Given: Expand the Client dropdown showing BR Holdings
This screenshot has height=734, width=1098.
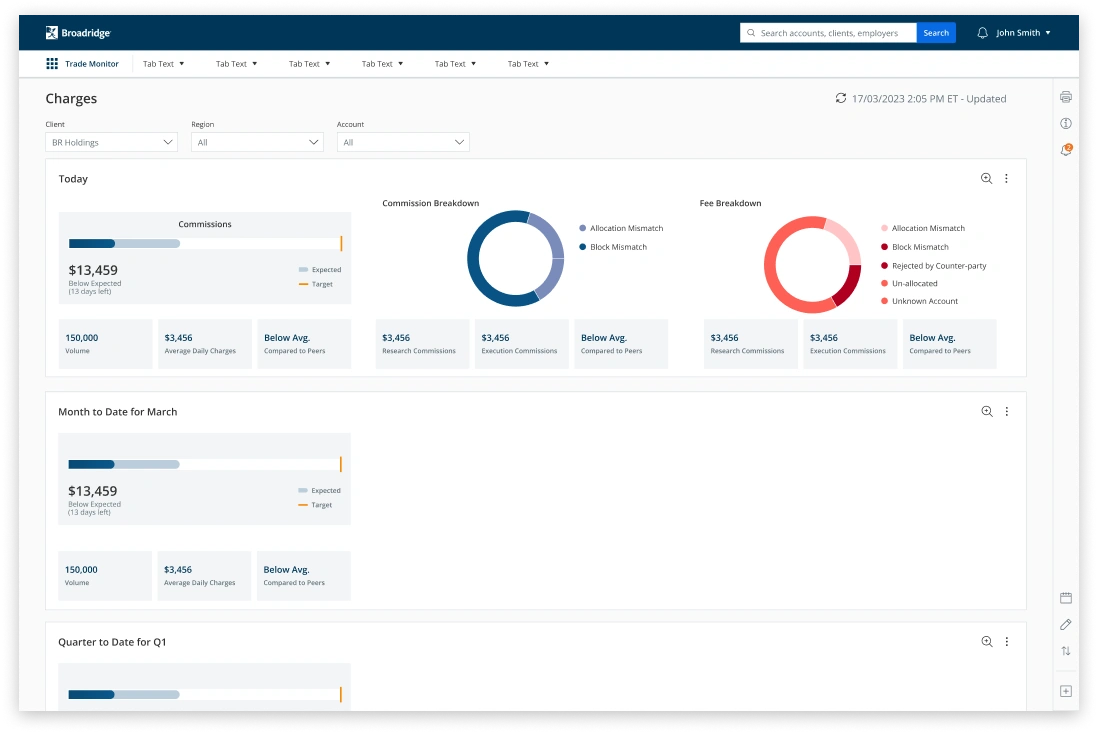Looking at the screenshot, I should (110, 141).
